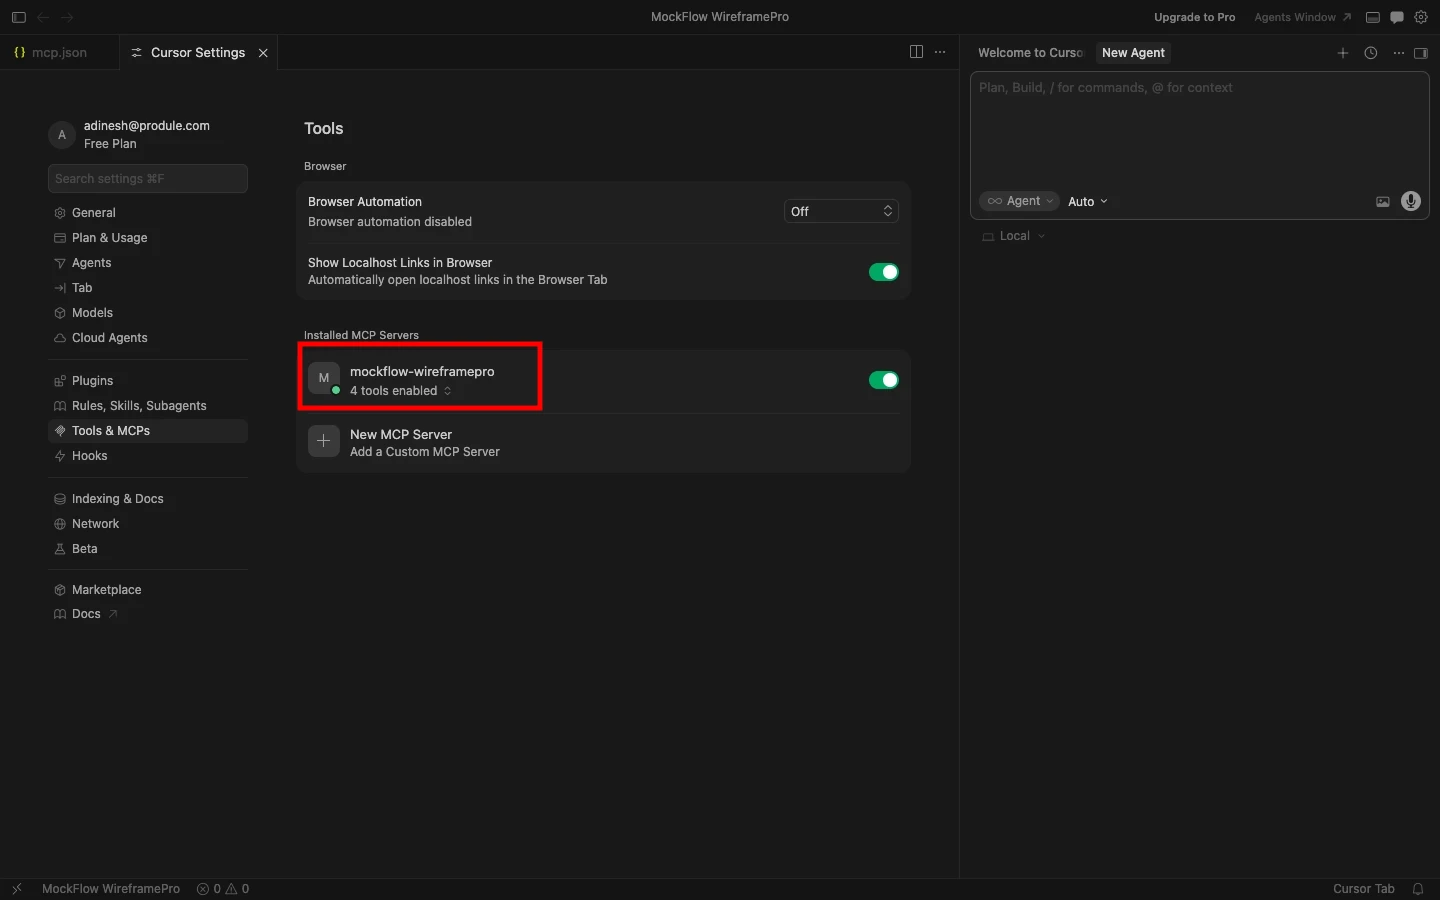Viewport: 1440px width, 900px height.
Task: Open the chat bubble icon in title bar
Action: [x=1397, y=17]
